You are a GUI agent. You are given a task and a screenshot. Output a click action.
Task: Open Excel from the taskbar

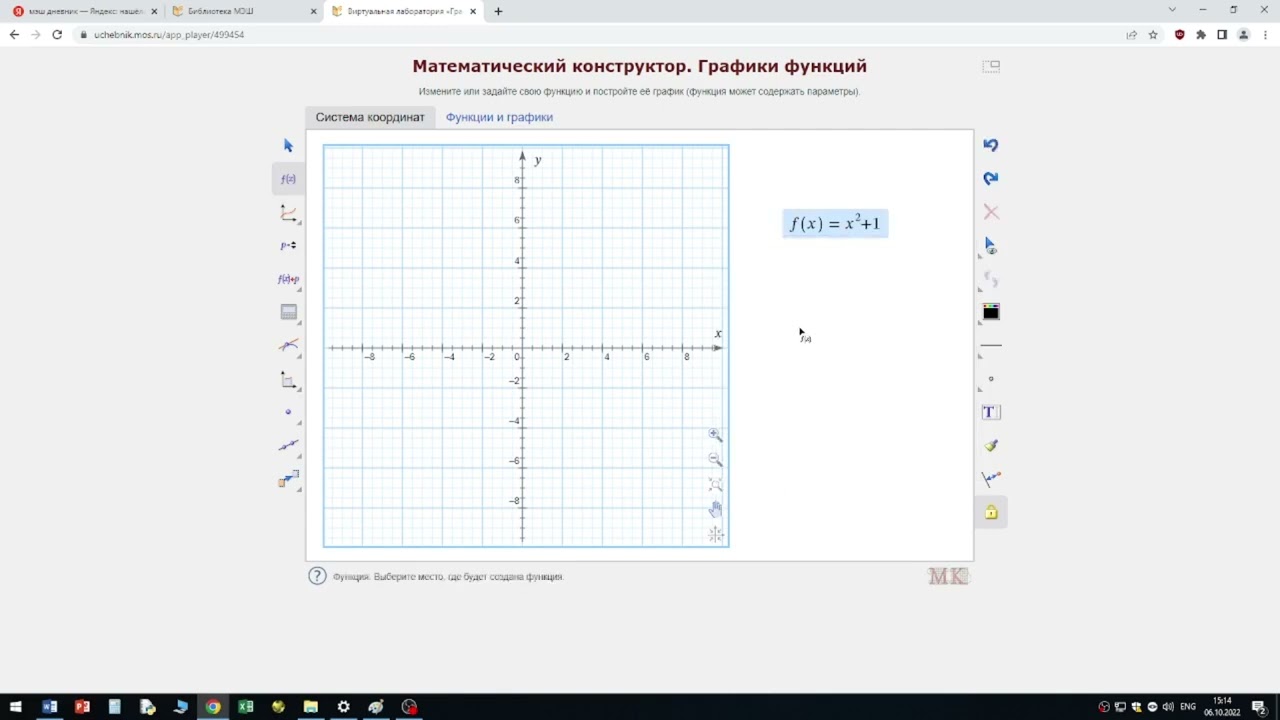click(x=246, y=707)
